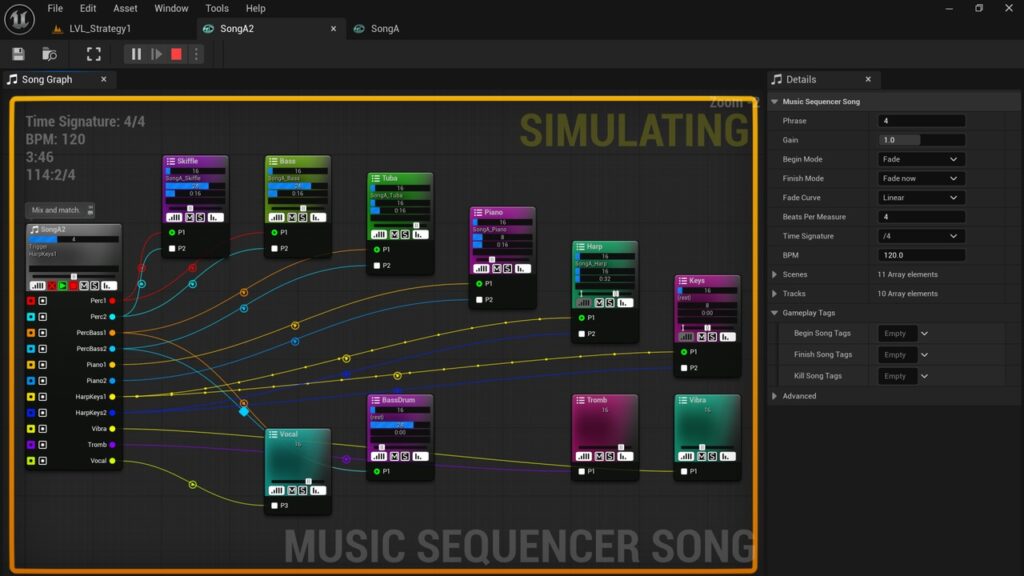This screenshot has width=1024, height=576.
Task: Tick the P1 checkbox on Tromb node
Action: click(x=581, y=471)
